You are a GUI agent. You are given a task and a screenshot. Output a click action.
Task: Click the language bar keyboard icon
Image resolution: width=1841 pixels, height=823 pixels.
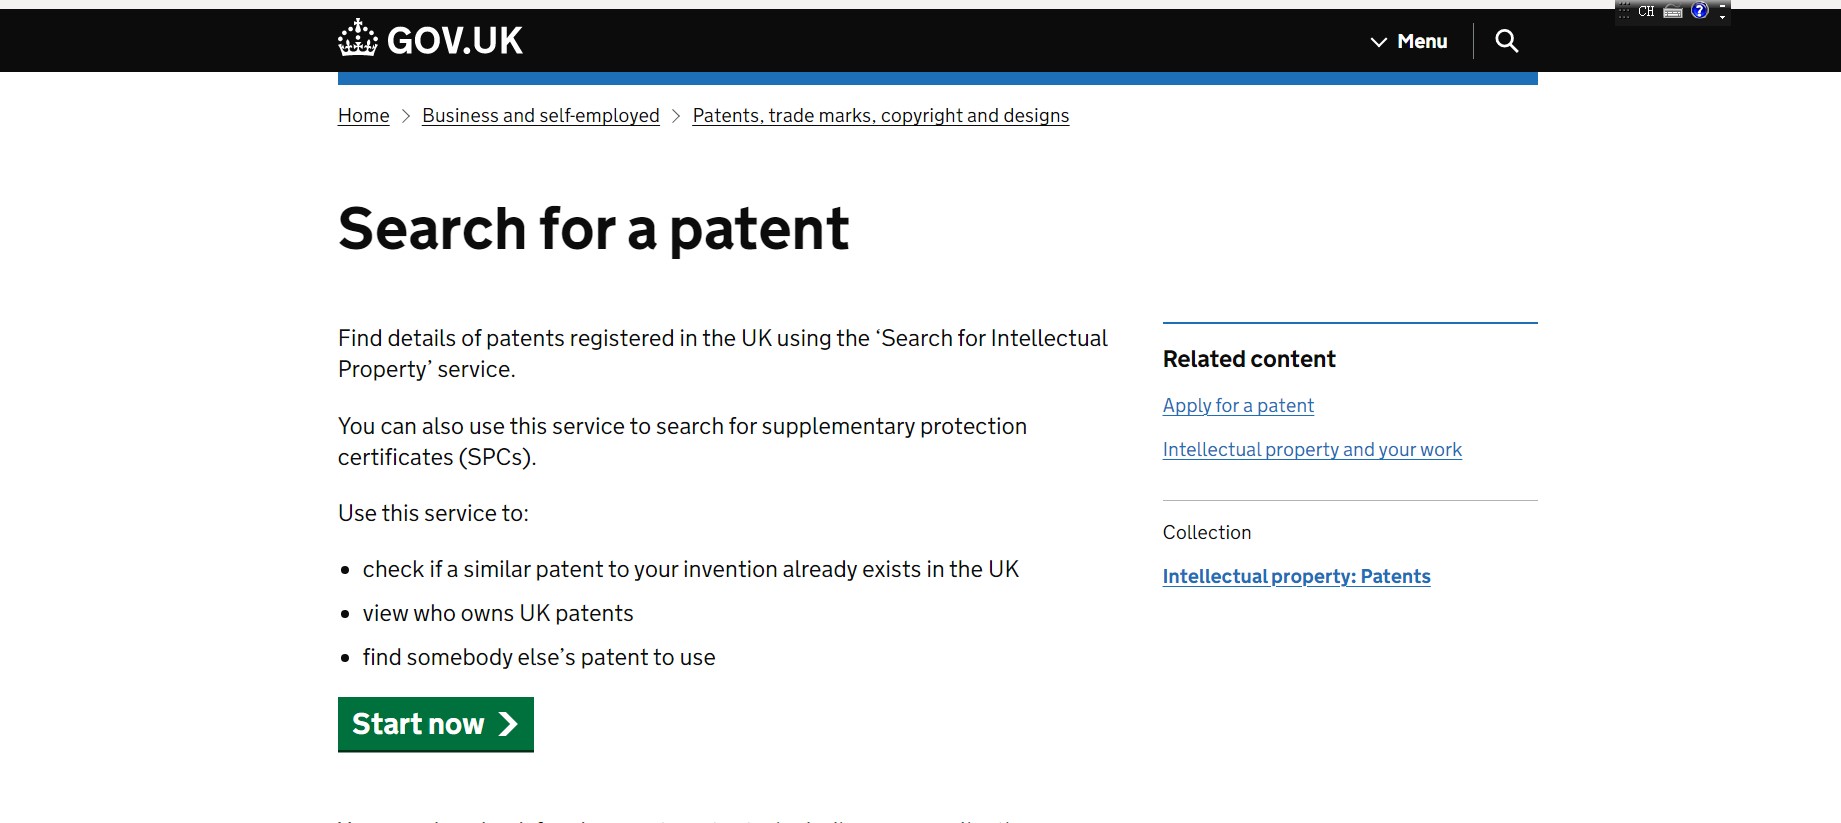1673,12
